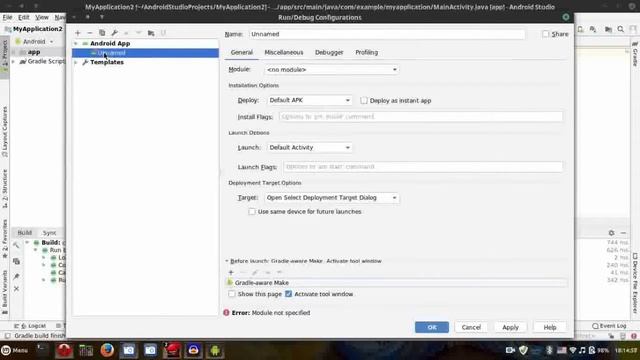This screenshot has width=640, height=360.
Task: Focus the configuration Name field
Action: (x=387, y=34)
